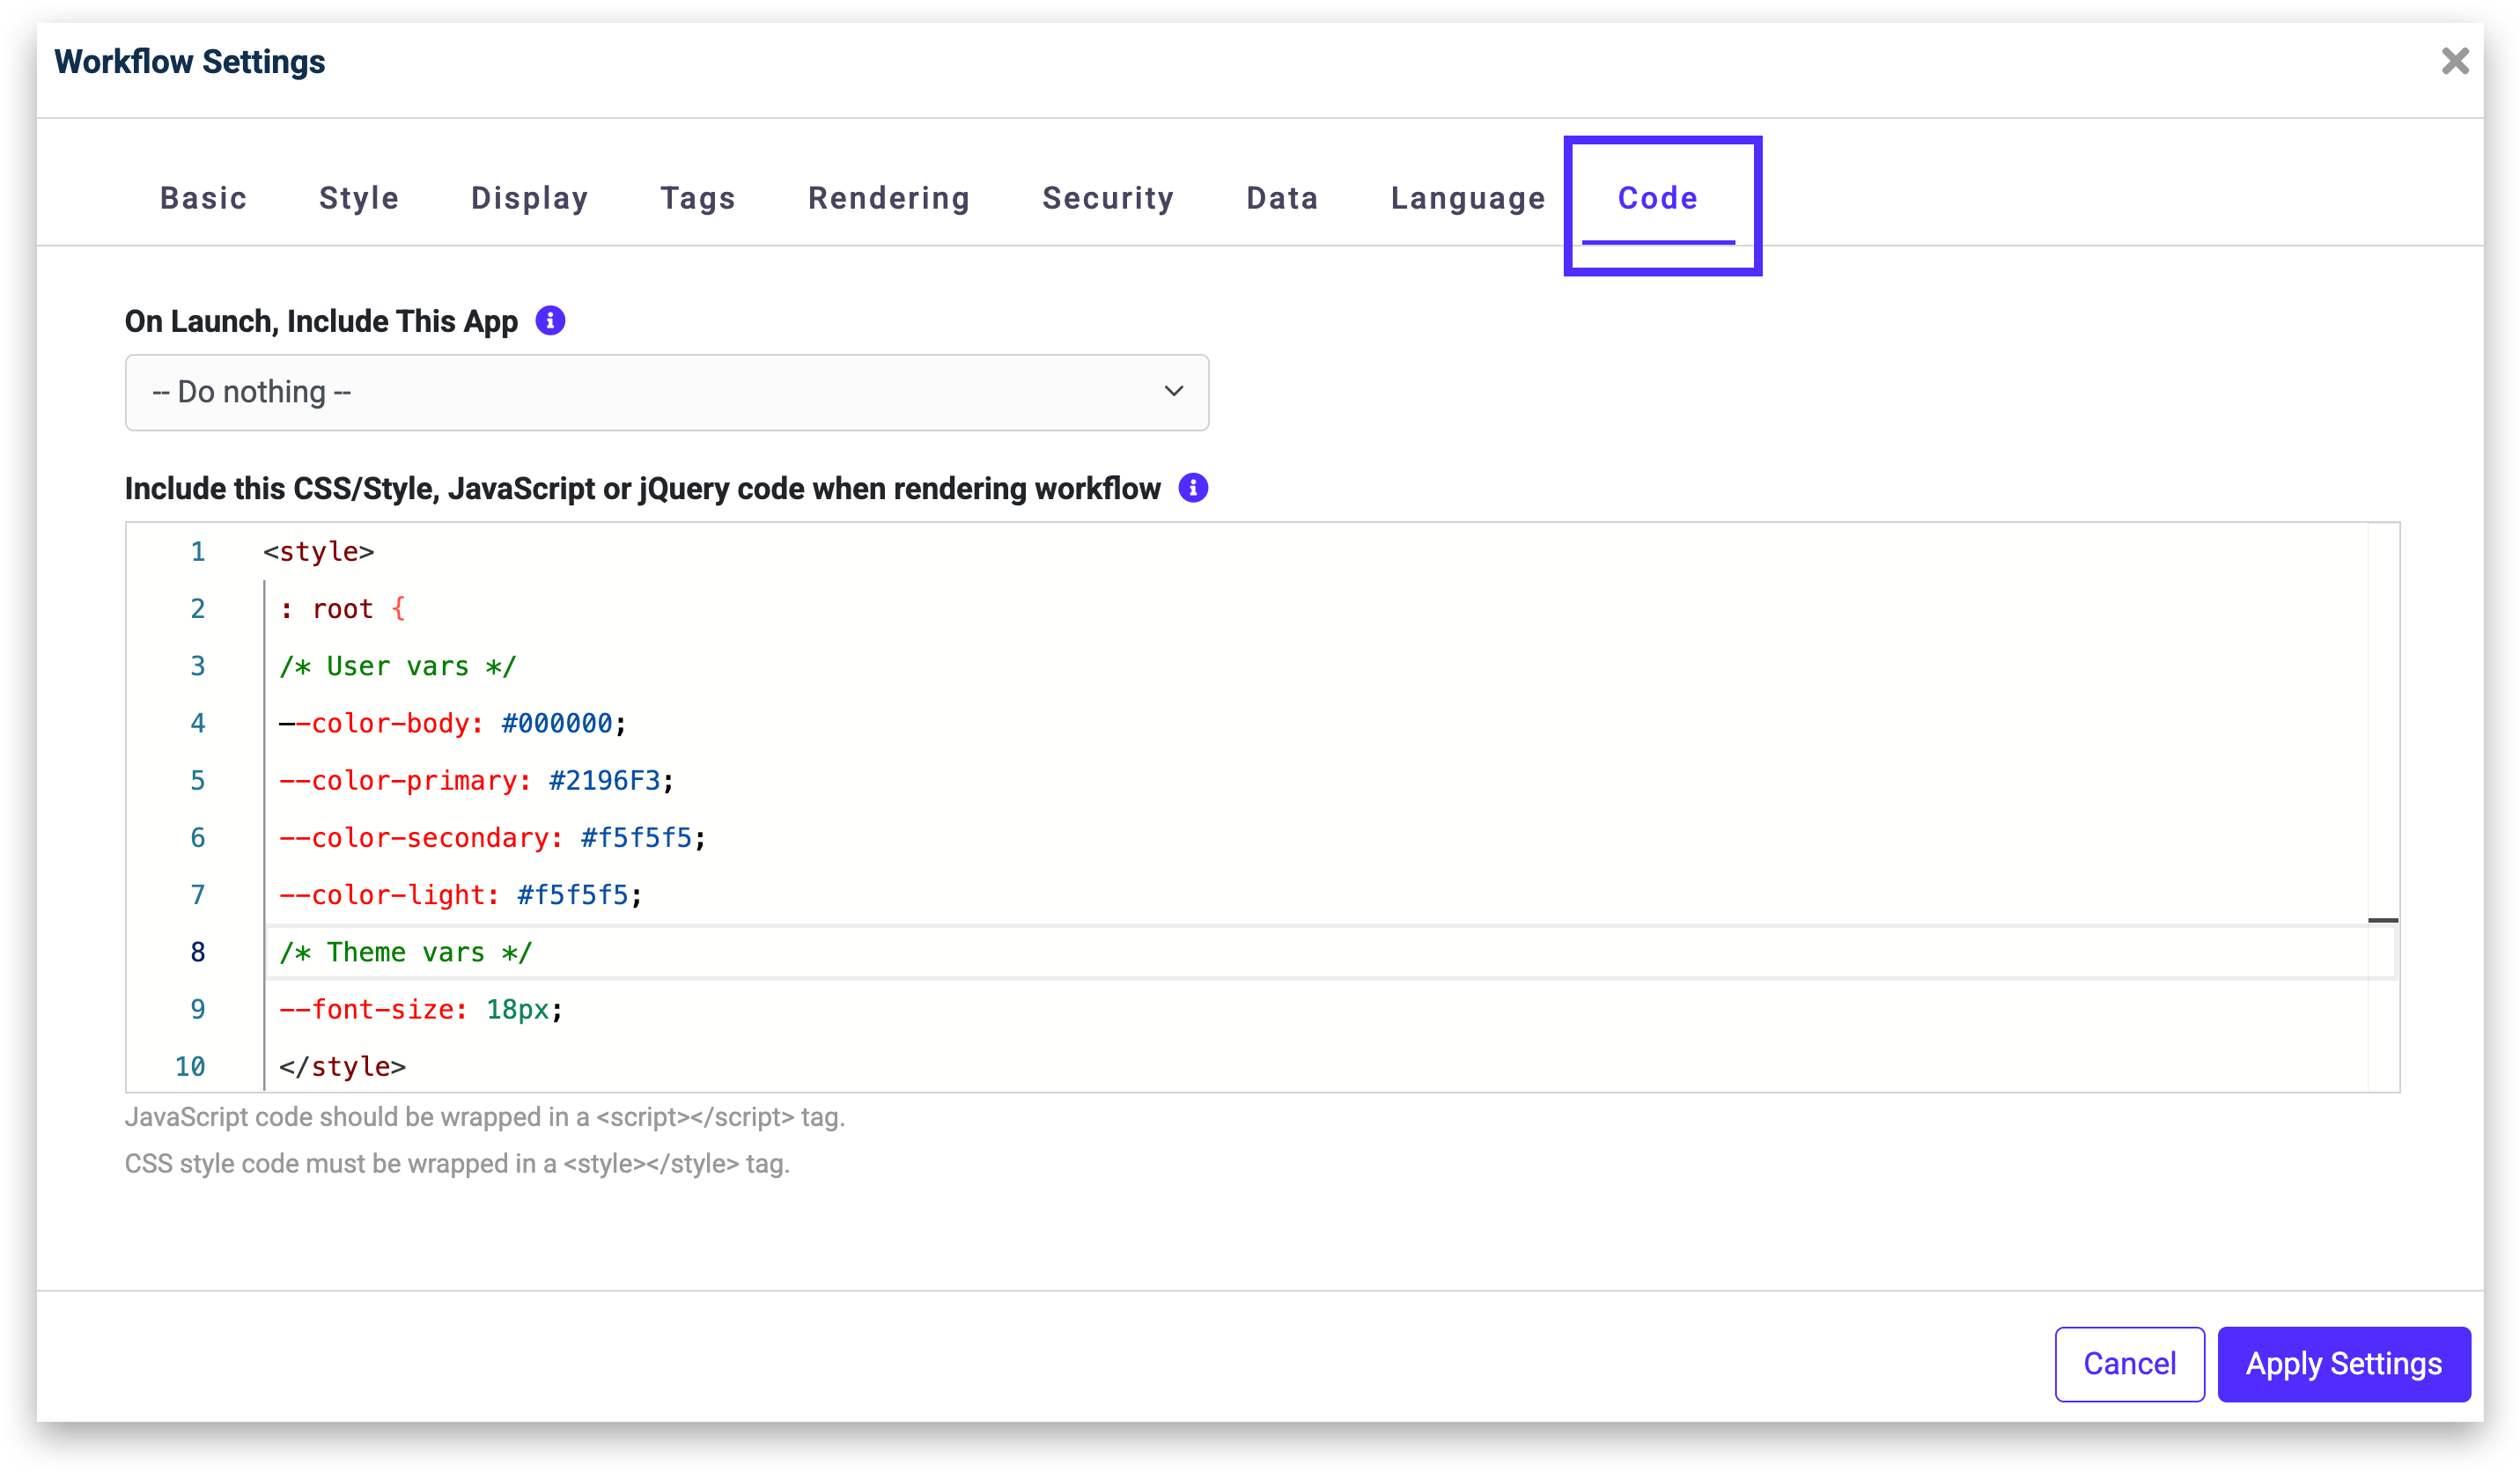Place cursor on the Theme vars comment line
This screenshot has height=1472, width=2520.
click(406, 952)
